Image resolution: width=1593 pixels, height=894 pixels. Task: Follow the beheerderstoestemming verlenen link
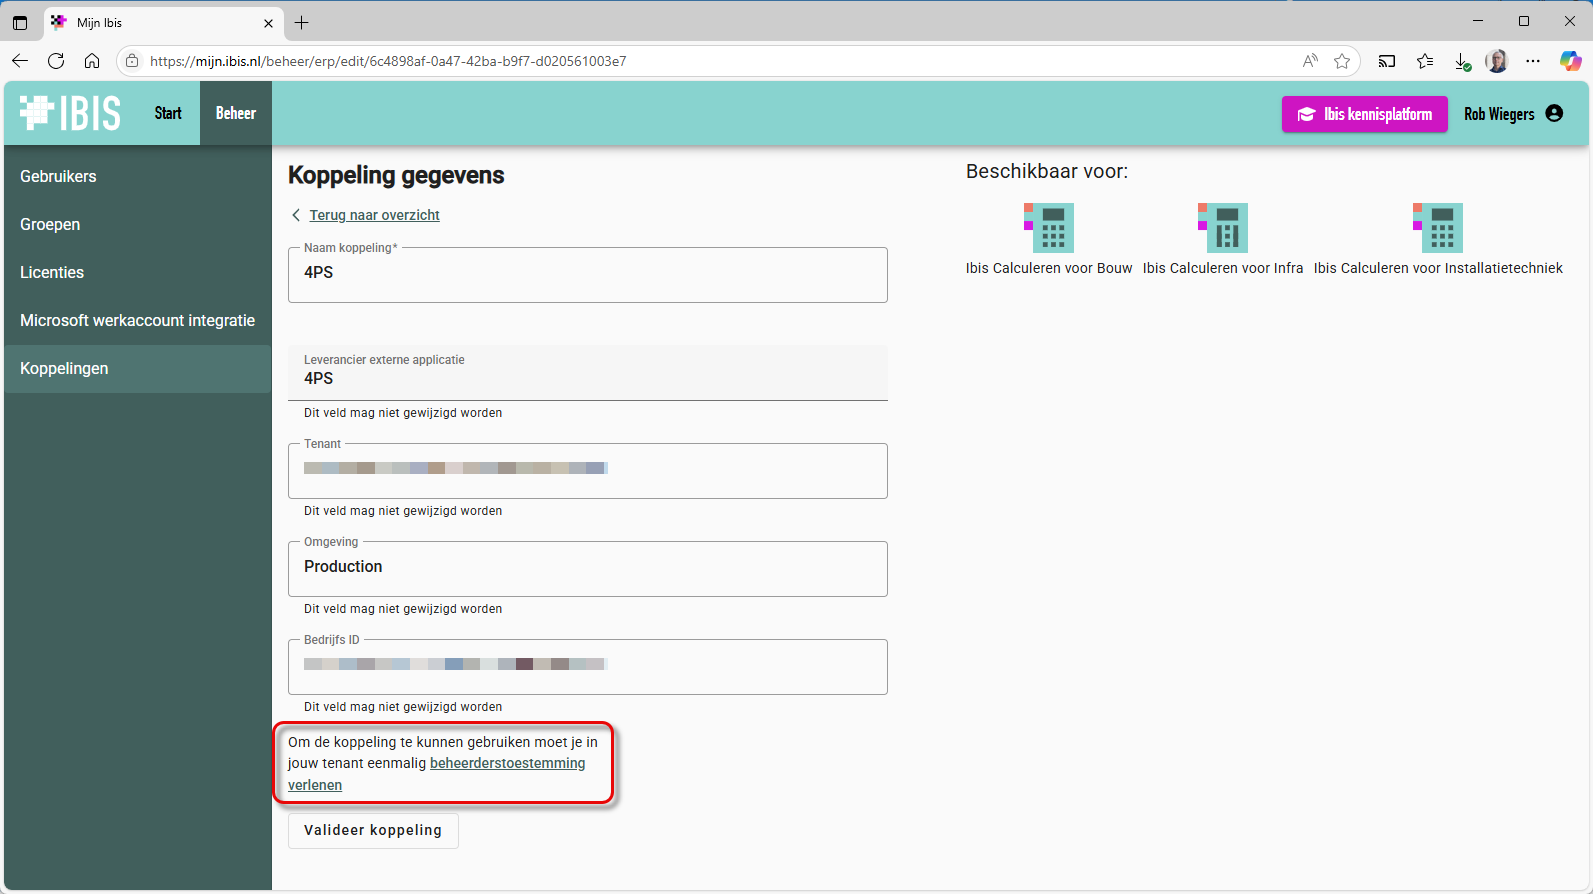click(x=507, y=763)
